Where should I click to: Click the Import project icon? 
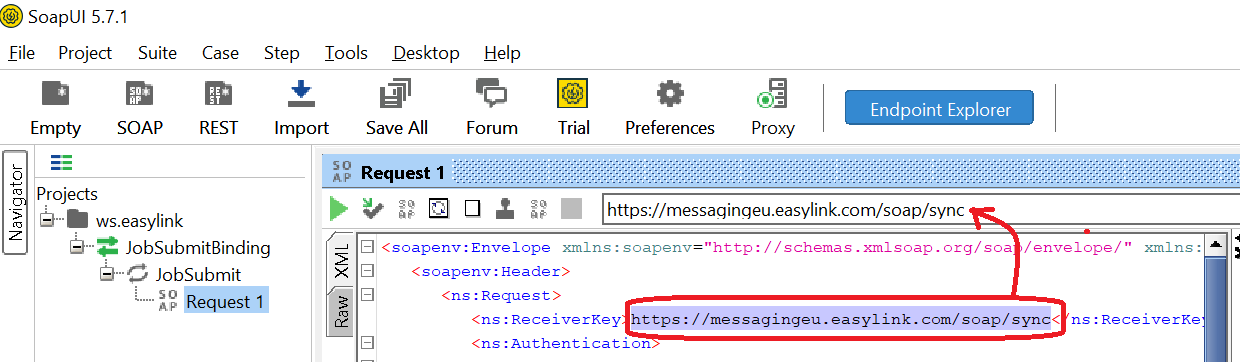301,94
